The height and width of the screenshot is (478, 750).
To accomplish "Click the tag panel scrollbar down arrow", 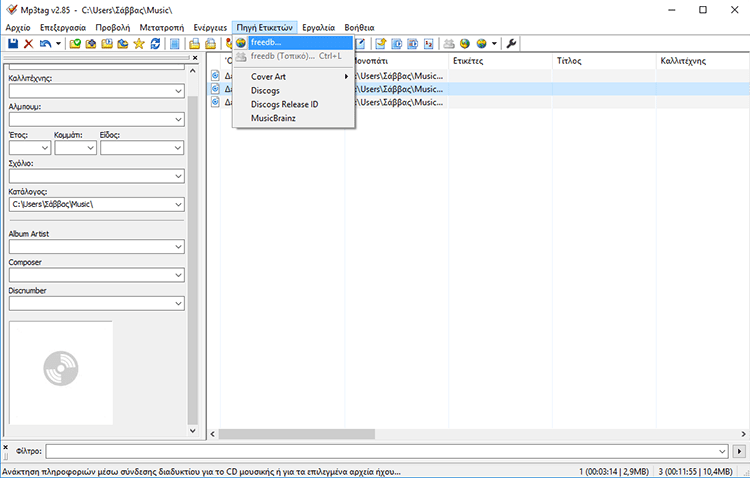I will [193, 431].
